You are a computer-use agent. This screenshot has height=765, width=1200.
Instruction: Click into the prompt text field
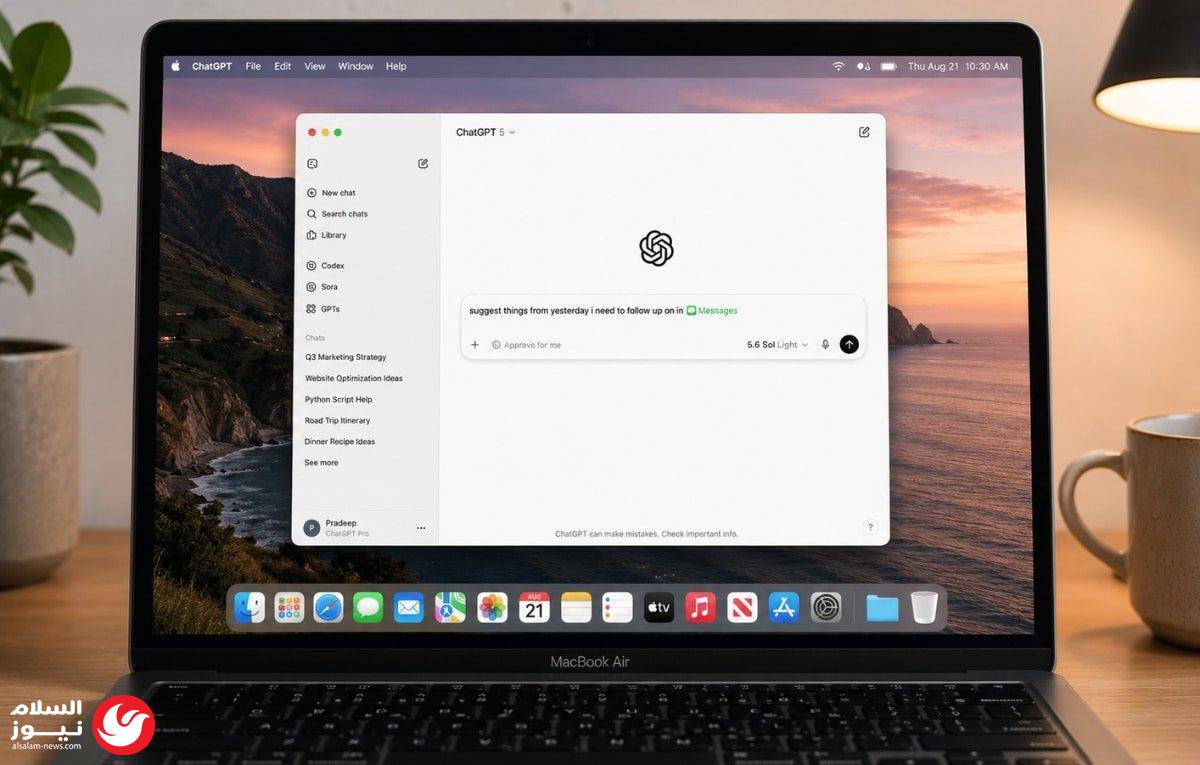pyautogui.click(x=662, y=311)
